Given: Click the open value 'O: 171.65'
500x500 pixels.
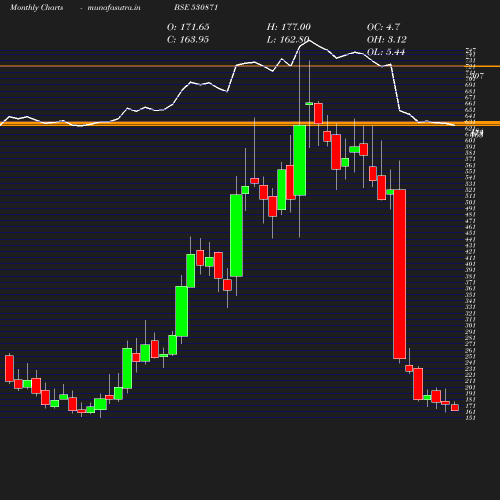Looking at the screenshot, I should coord(188,27).
